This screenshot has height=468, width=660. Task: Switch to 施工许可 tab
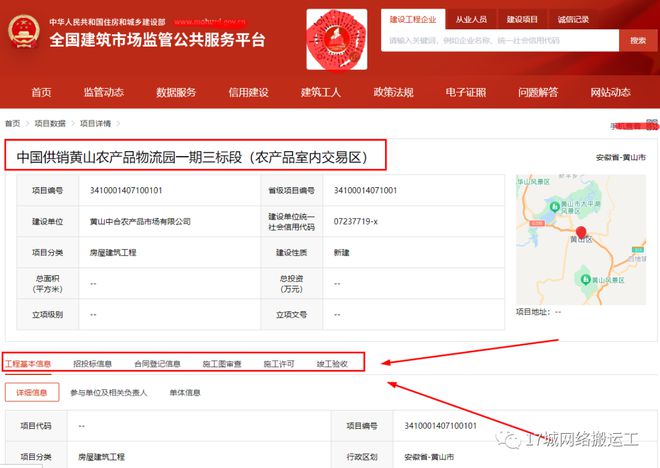coord(279,364)
